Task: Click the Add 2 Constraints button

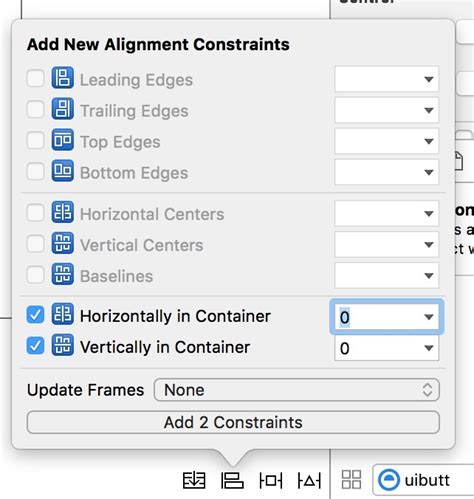Action: click(x=233, y=422)
